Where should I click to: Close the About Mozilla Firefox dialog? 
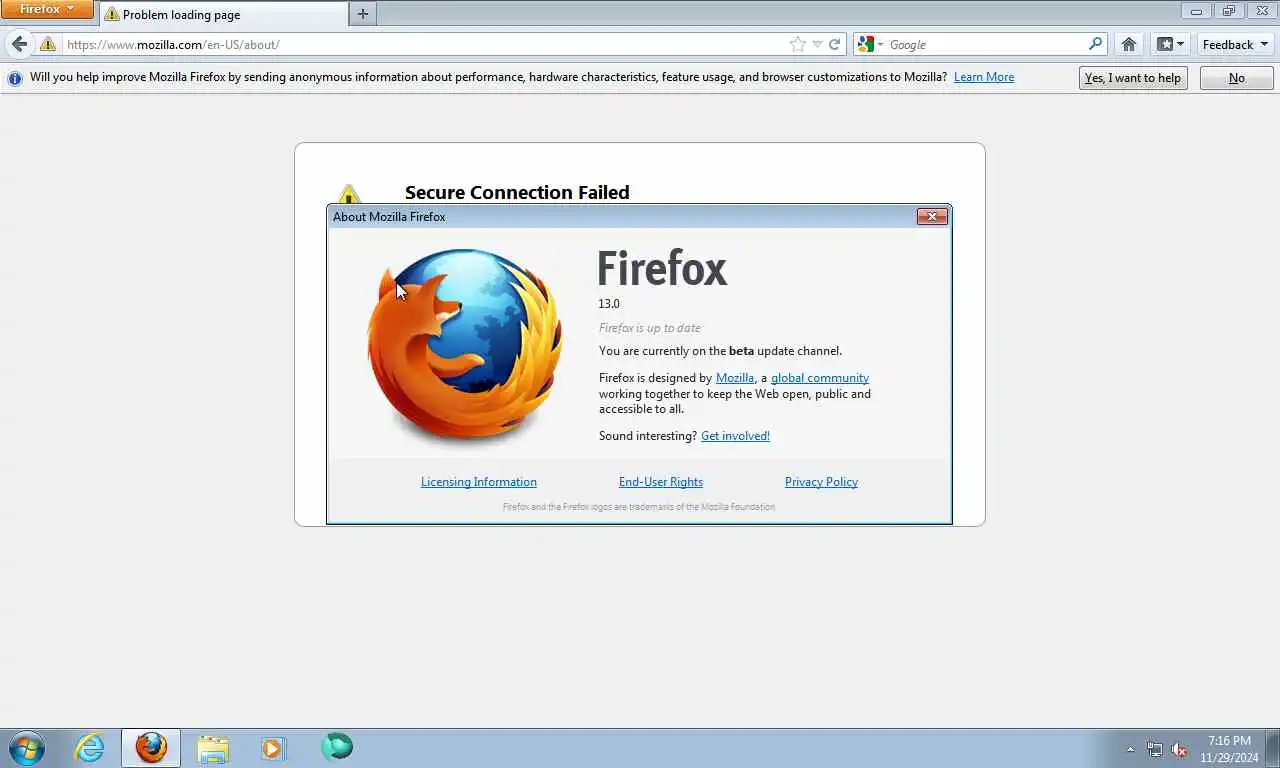[932, 216]
